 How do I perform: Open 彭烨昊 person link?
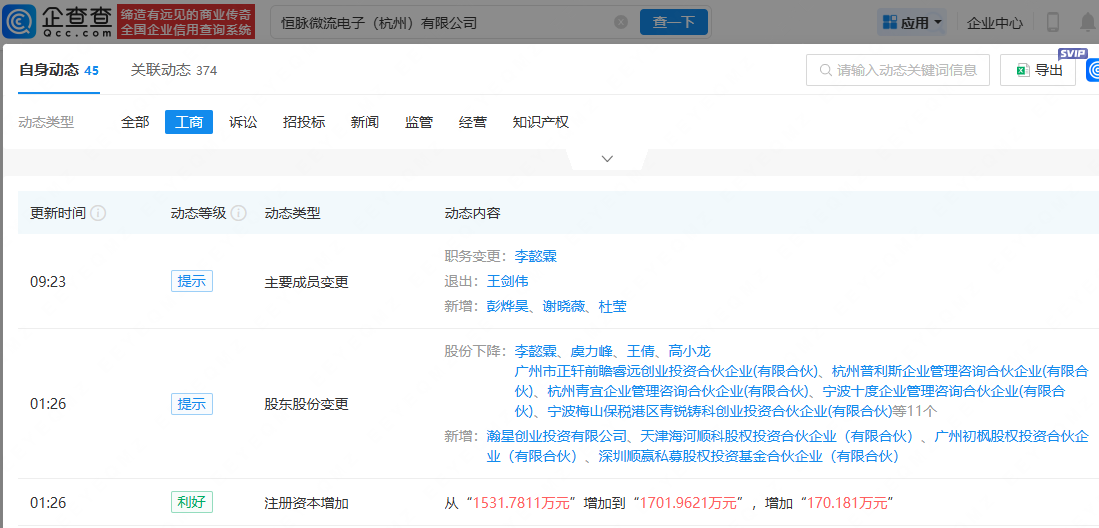[507, 306]
